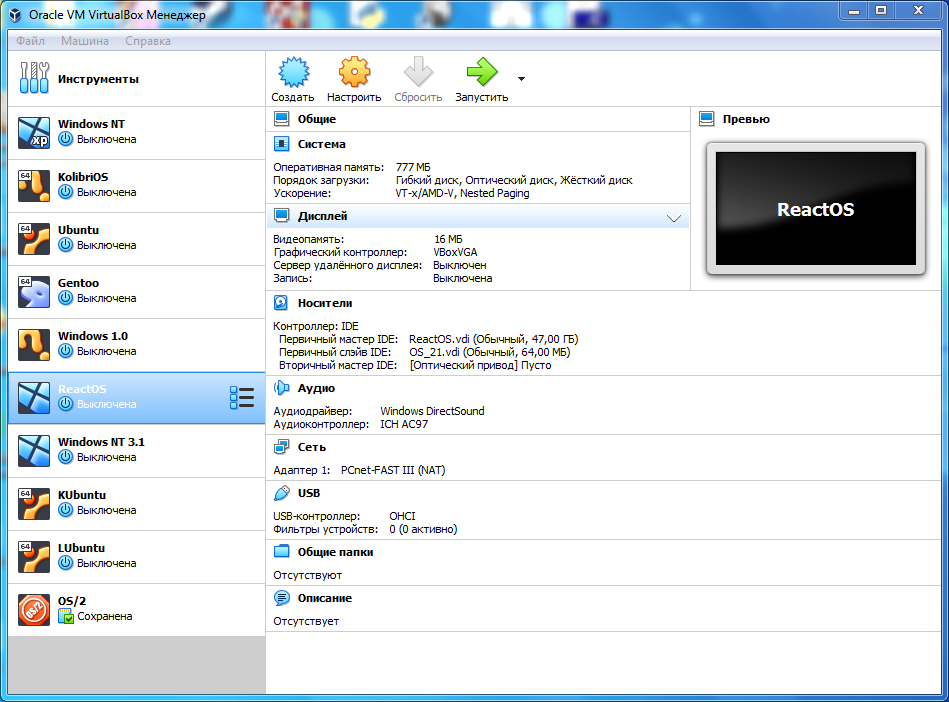
Task: Click the Создать (Create) starburst icon
Action: tap(294, 73)
